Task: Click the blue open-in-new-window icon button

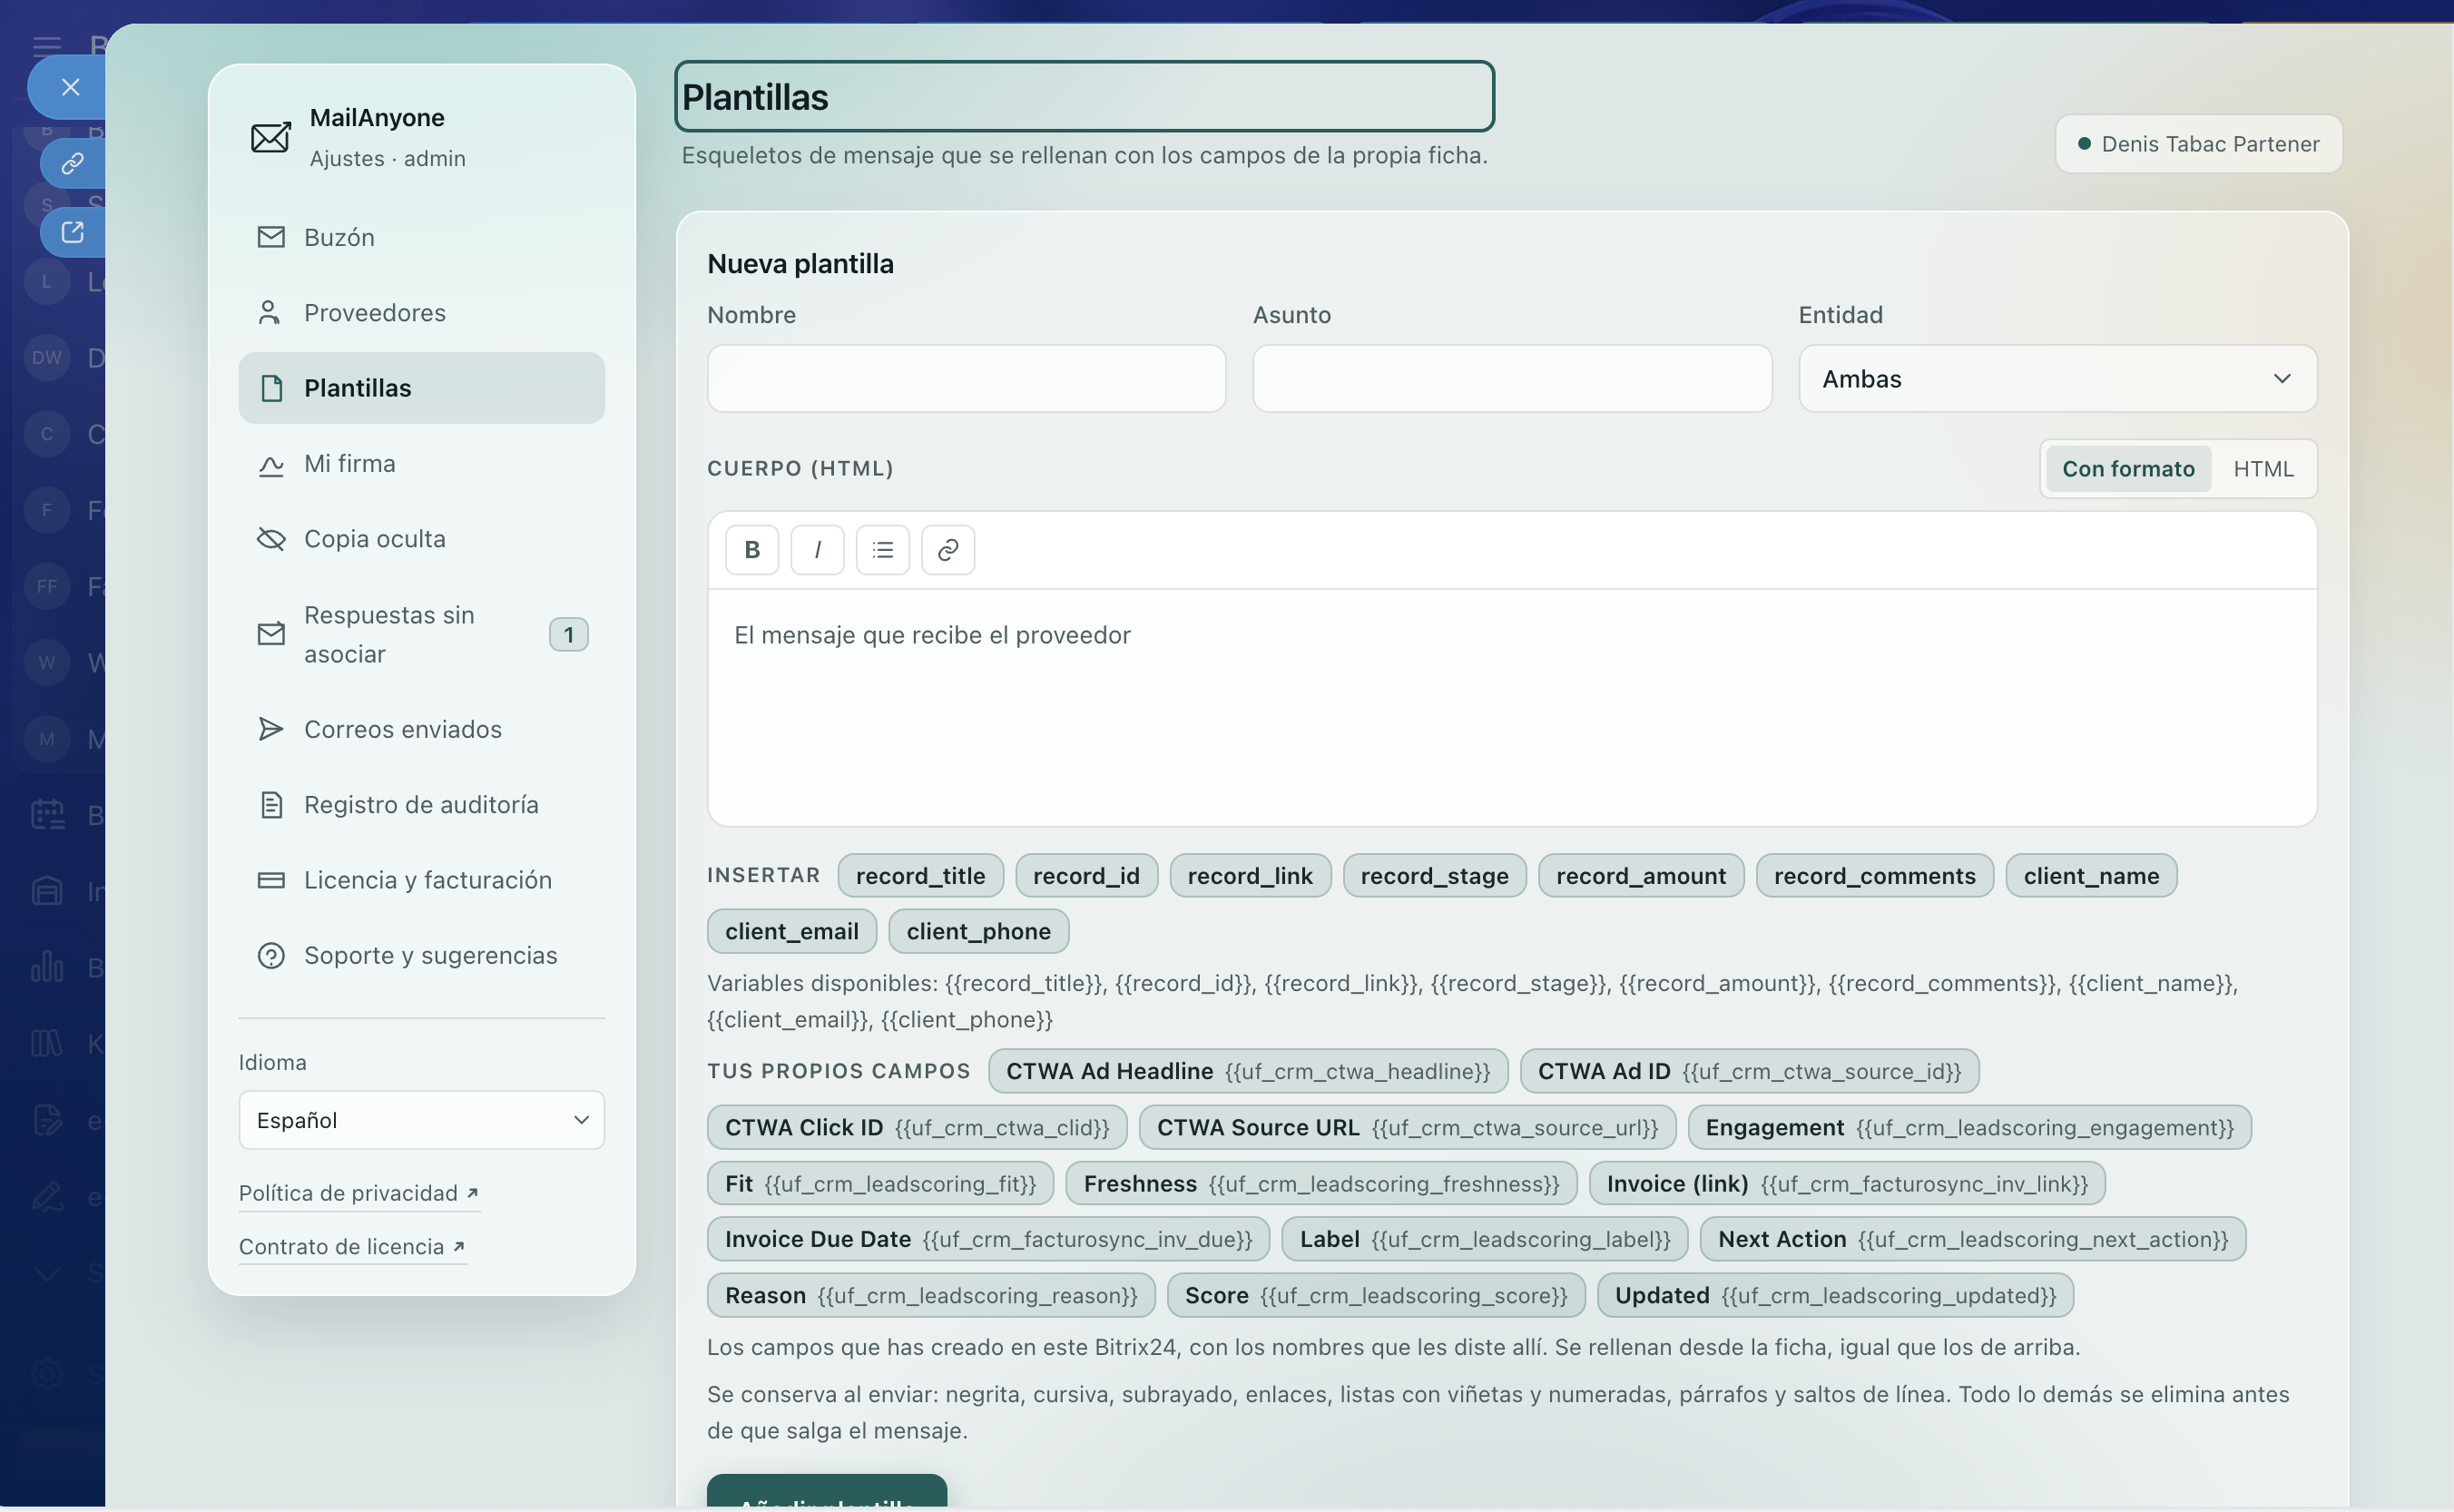Action: [72, 232]
